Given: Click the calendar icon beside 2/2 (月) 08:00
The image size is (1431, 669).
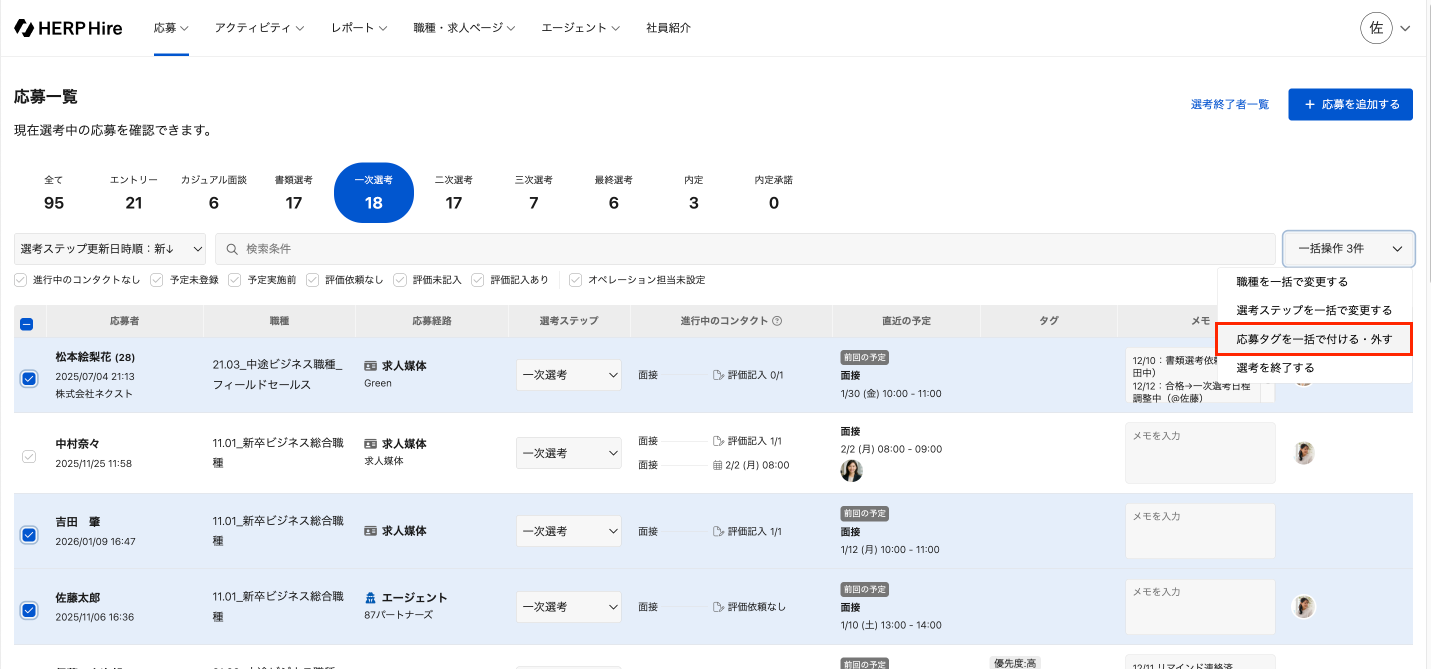Looking at the screenshot, I should click(718, 465).
